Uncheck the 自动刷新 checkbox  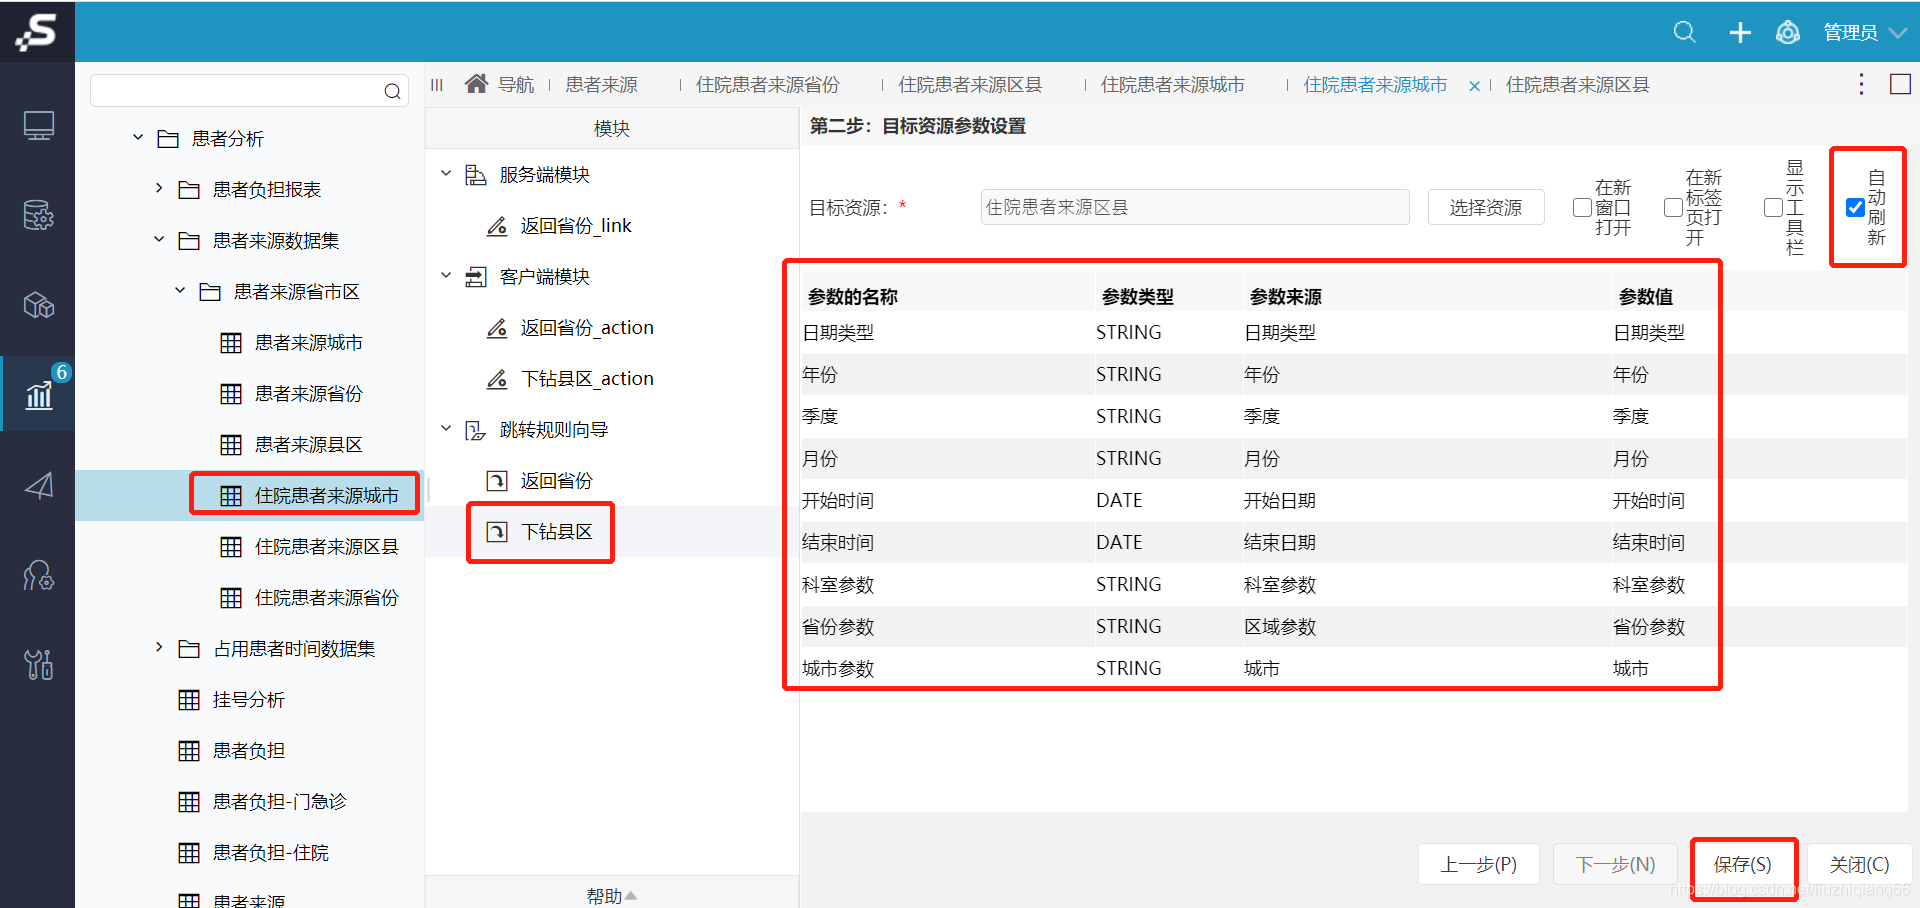1855,208
